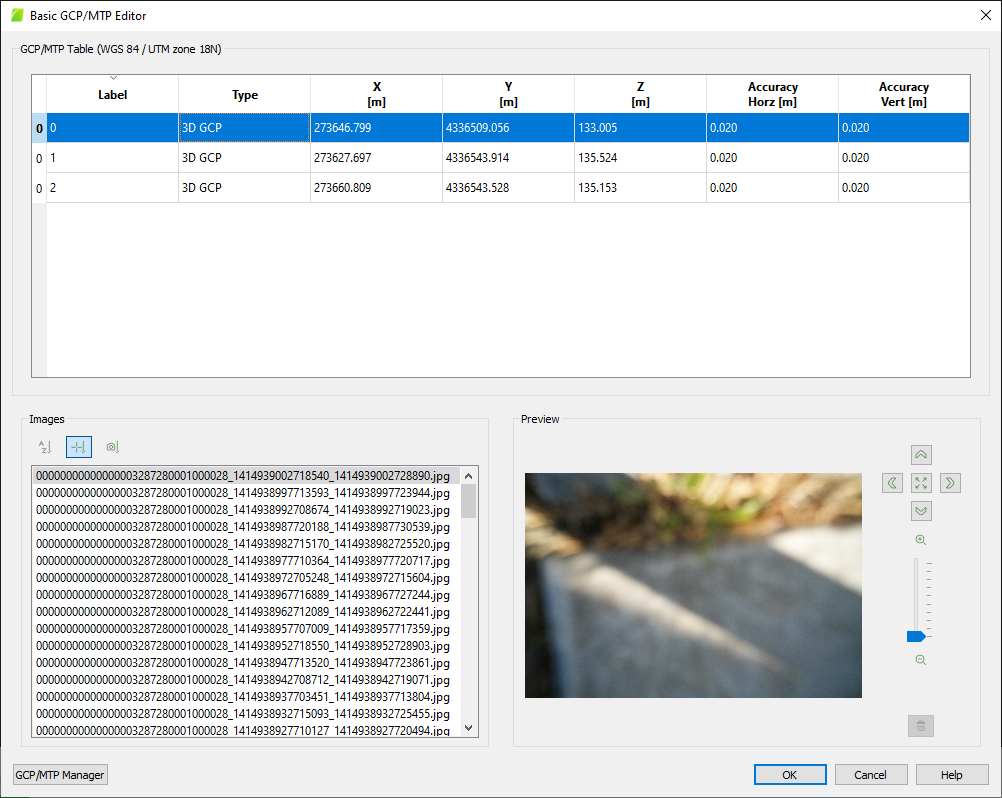Click the trash icon to remove mark
Screen dimensions: 1002x798
[921, 726]
